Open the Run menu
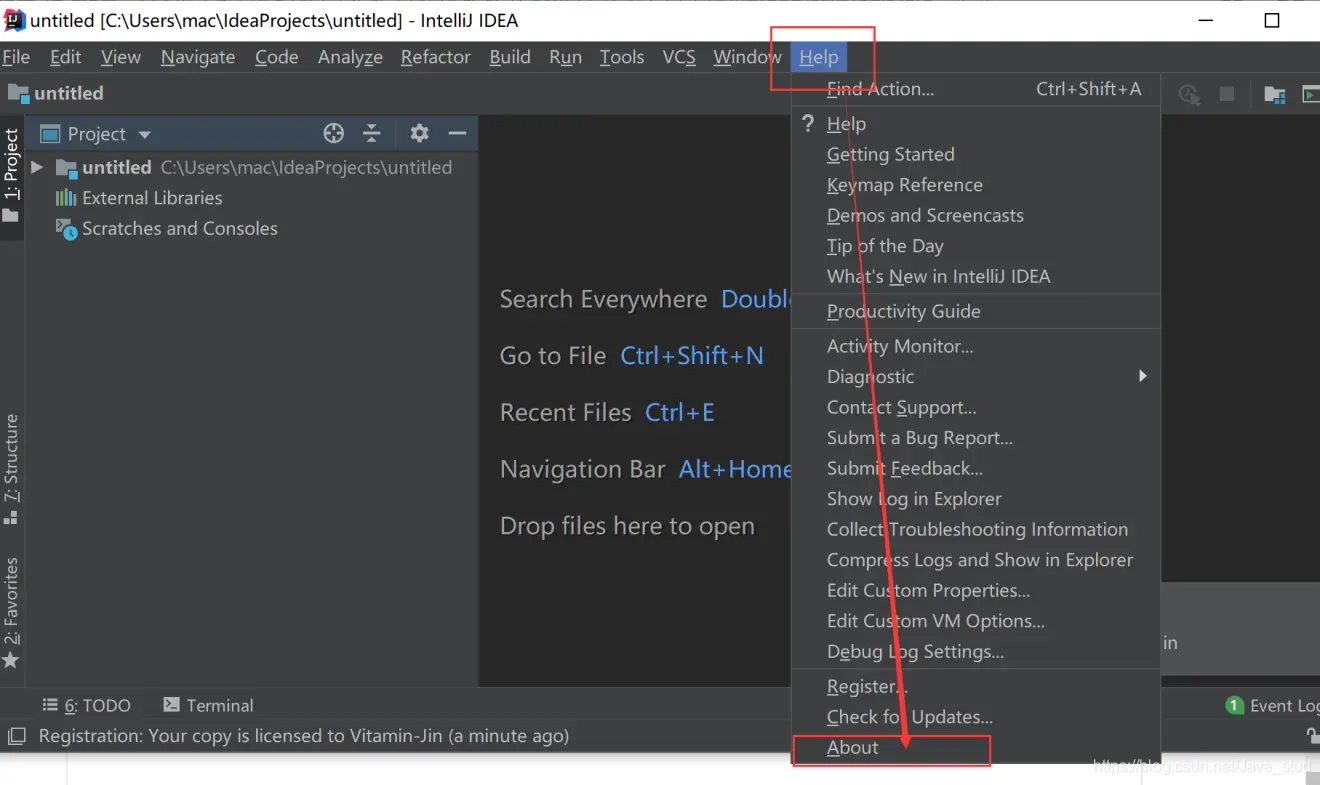The image size is (1320, 785). point(565,57)
